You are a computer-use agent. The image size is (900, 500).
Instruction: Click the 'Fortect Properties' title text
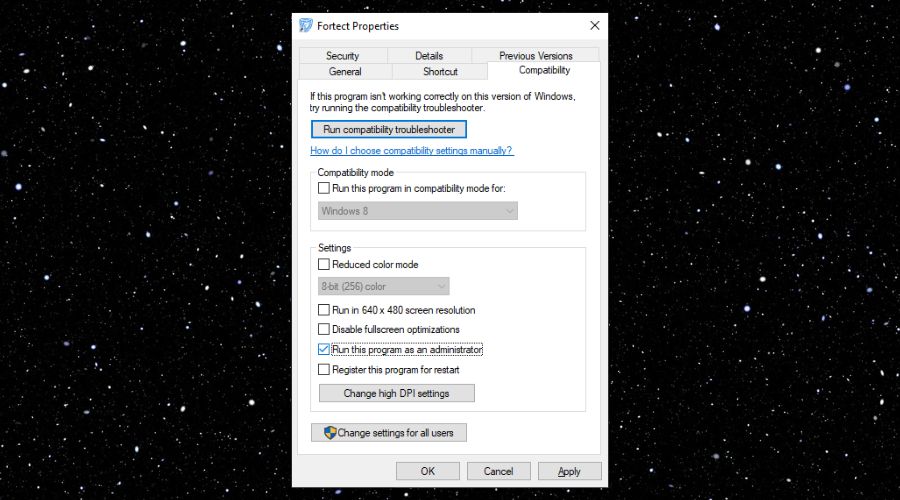point(358,26)
